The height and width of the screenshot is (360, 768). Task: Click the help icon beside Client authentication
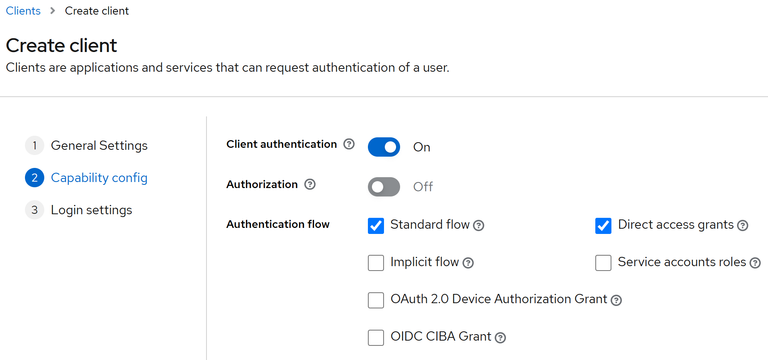[x=349, y=144]
